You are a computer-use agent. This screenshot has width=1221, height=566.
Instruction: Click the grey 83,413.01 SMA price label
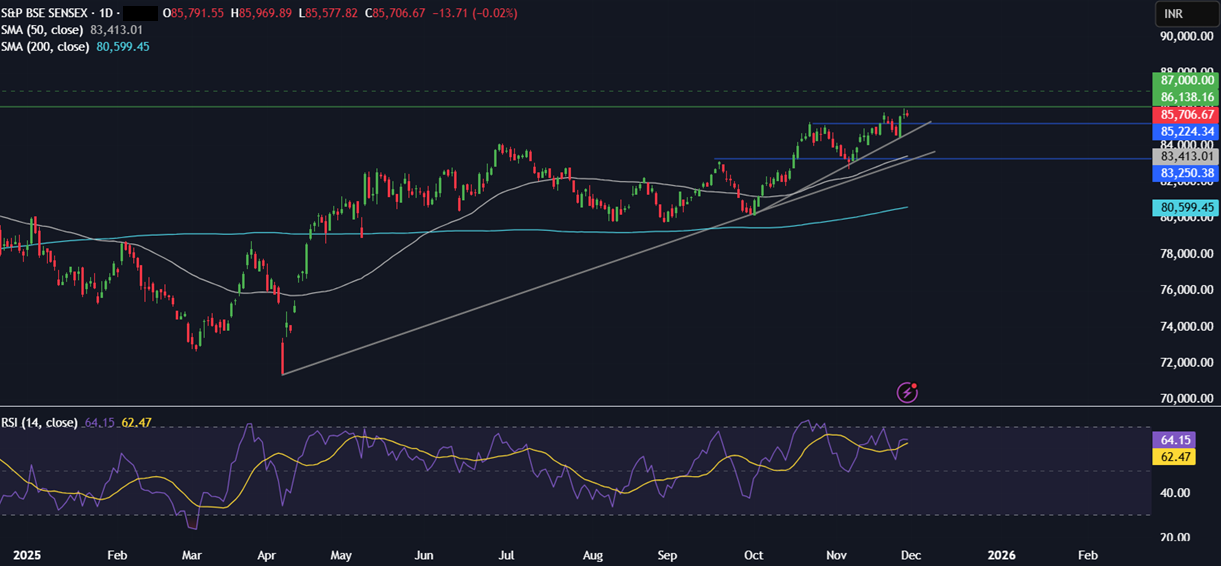[x=1185, y=157]
